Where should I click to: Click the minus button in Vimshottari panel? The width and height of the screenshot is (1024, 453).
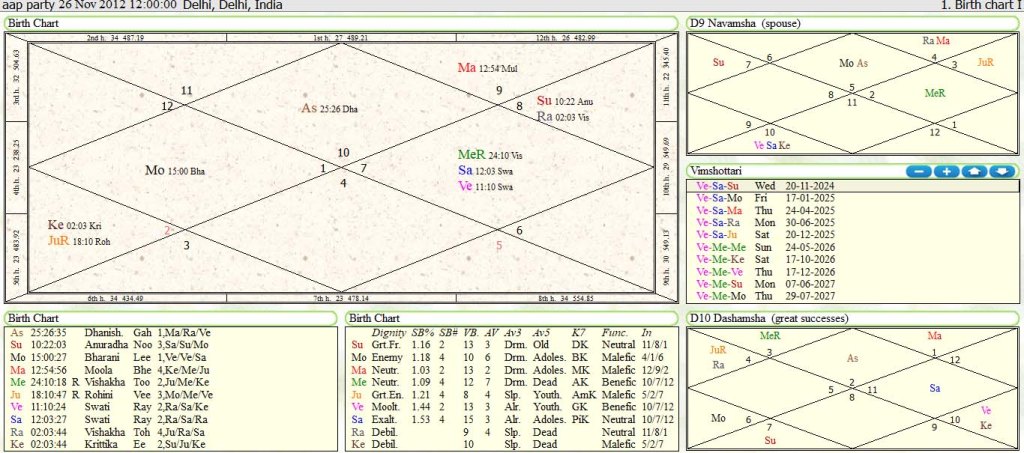click(x=918, y=171)
